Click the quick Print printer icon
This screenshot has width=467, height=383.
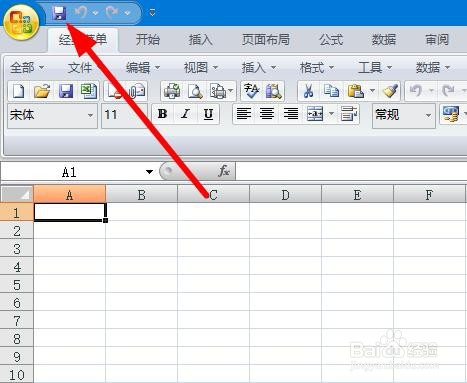172,91
